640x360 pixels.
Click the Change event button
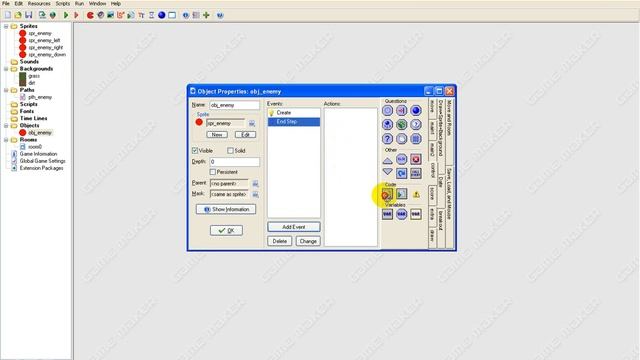click(308, 241)
